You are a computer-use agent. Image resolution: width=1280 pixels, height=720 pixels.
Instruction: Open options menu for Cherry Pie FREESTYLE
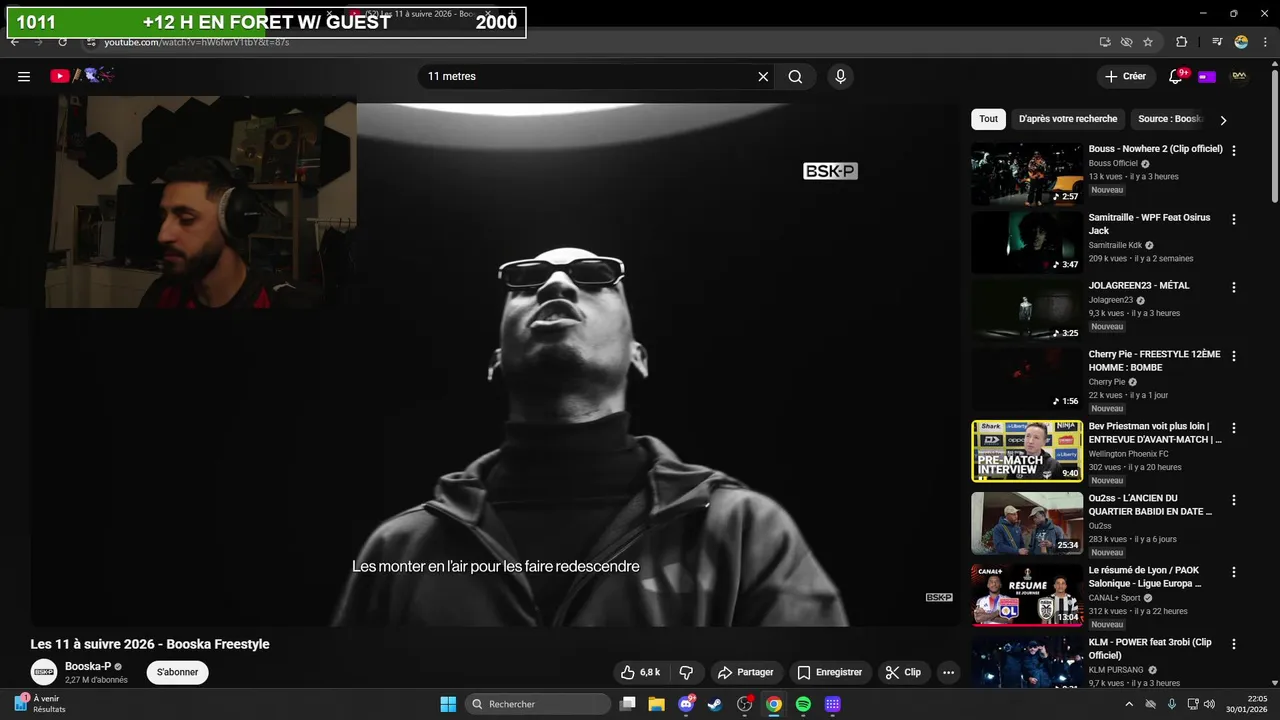pyautogui.click(x=1233, y=355)
